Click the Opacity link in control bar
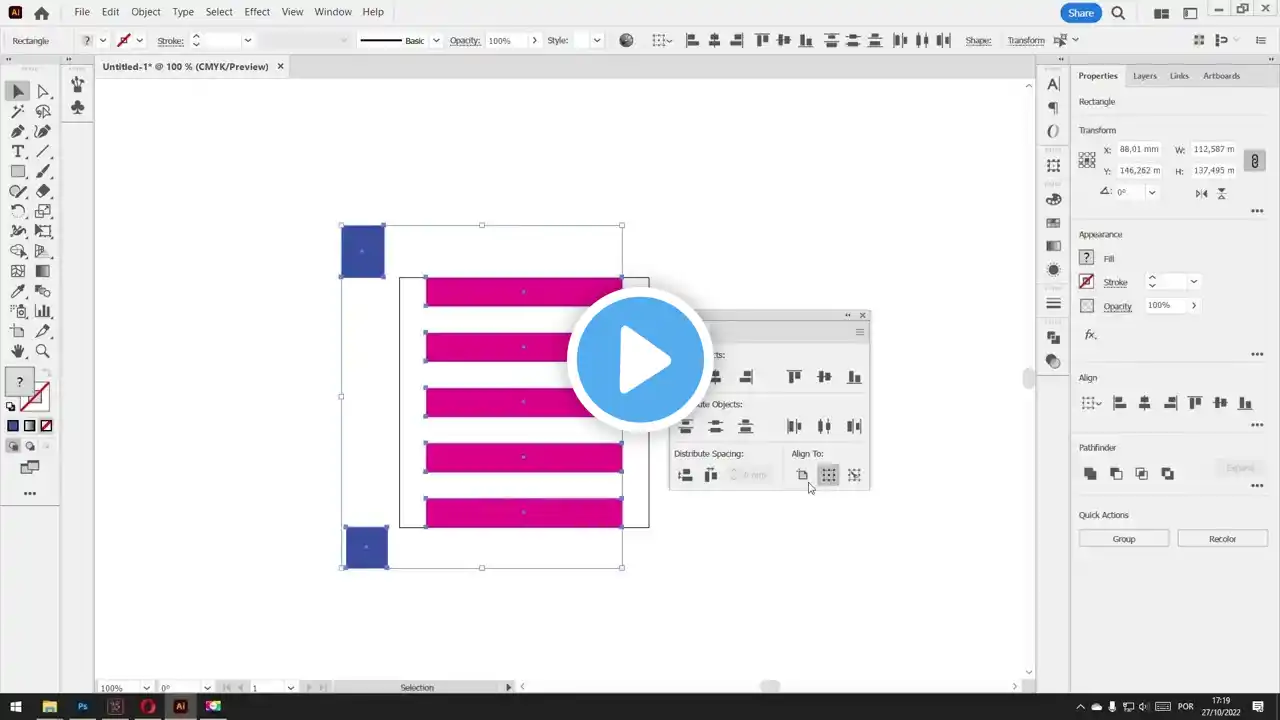Viewport: 1280px width, 720px height. [x=465, y=41]
